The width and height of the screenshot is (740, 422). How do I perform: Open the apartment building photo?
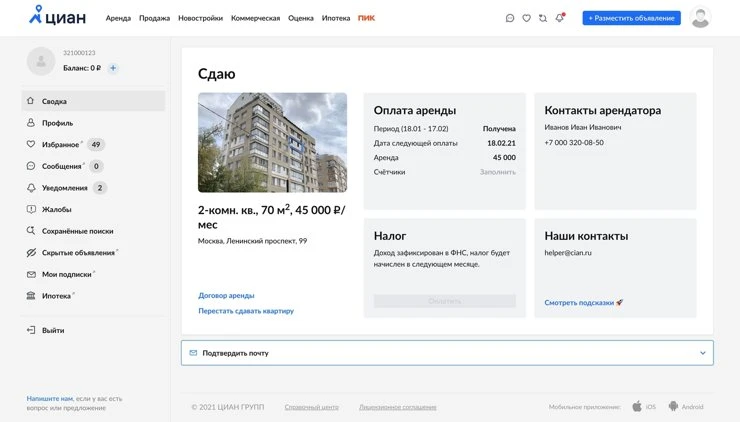[272, 142]
